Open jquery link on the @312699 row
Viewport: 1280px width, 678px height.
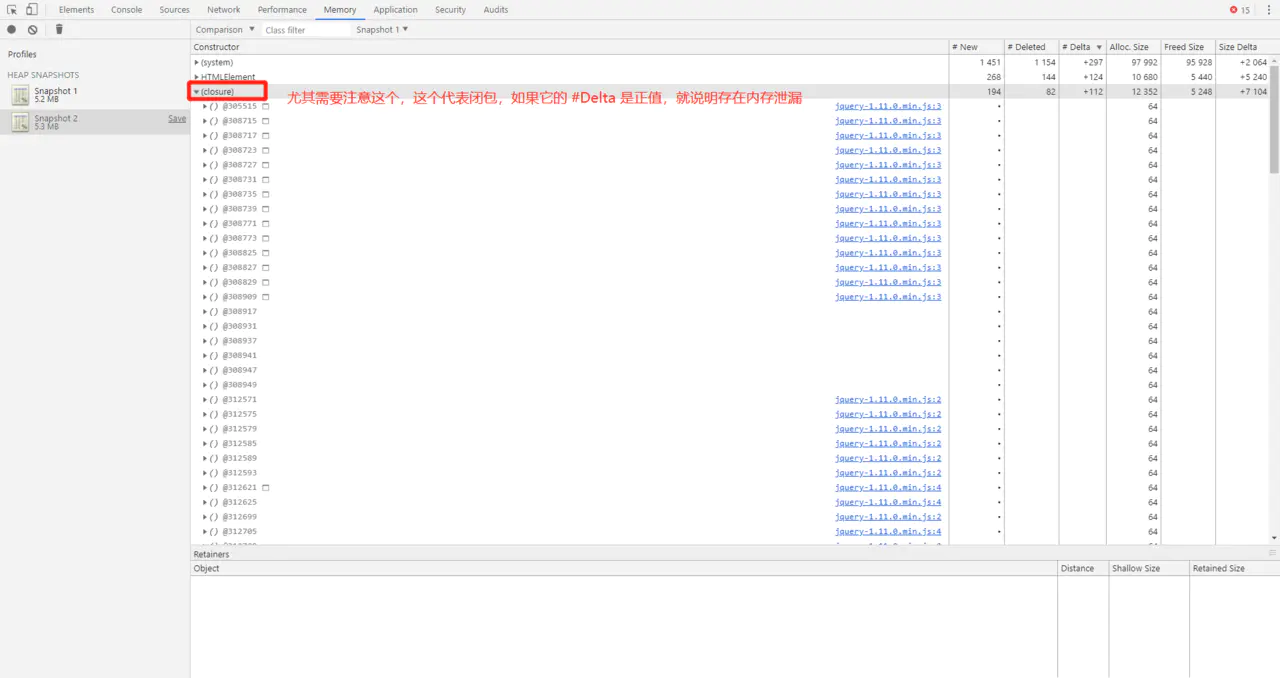888,517
